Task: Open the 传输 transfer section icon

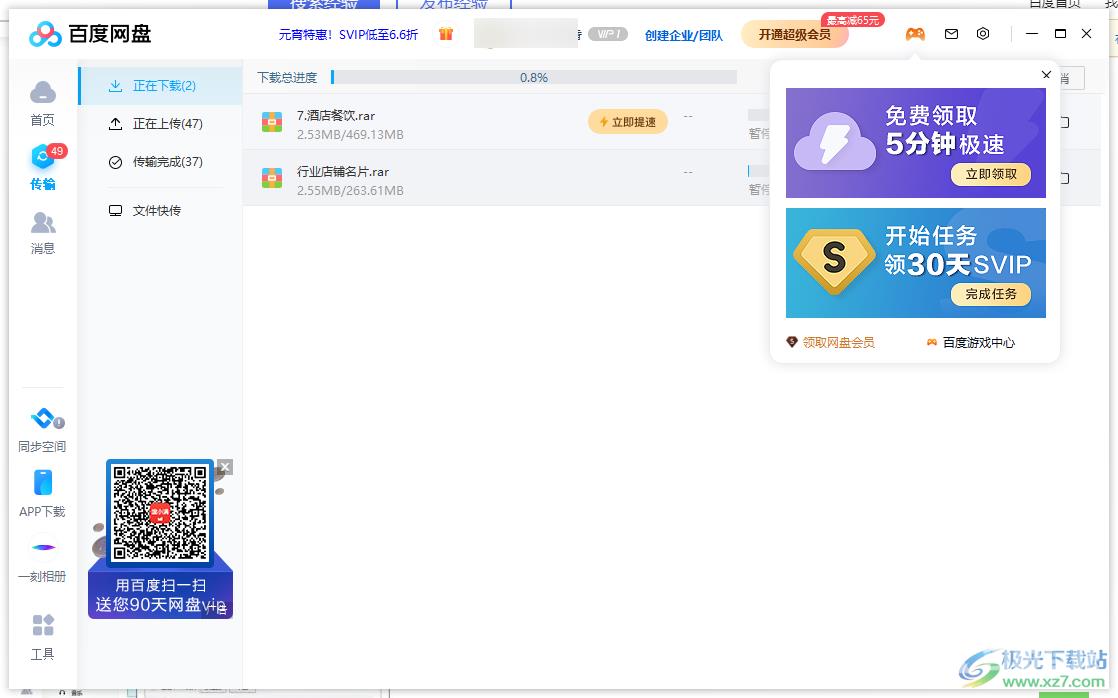Action: (x=43, y=156)
